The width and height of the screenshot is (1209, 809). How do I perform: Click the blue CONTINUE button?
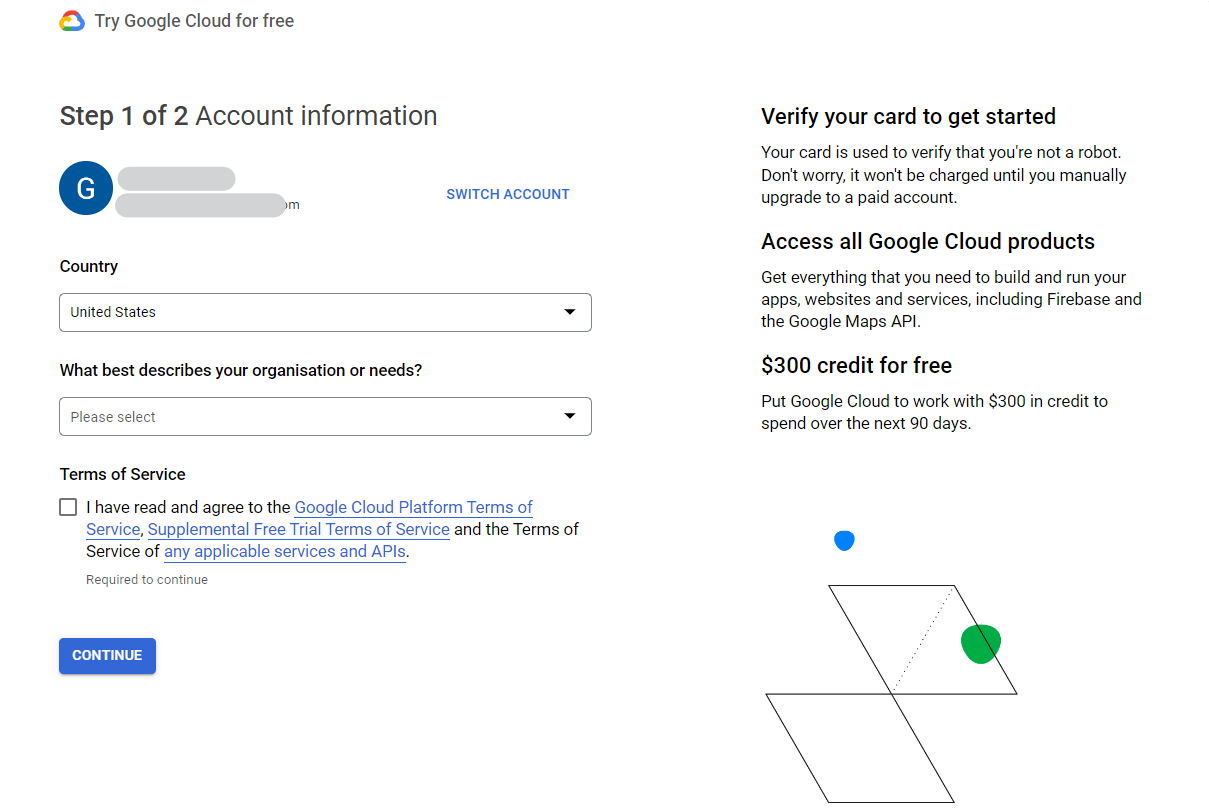coord(107,655)
